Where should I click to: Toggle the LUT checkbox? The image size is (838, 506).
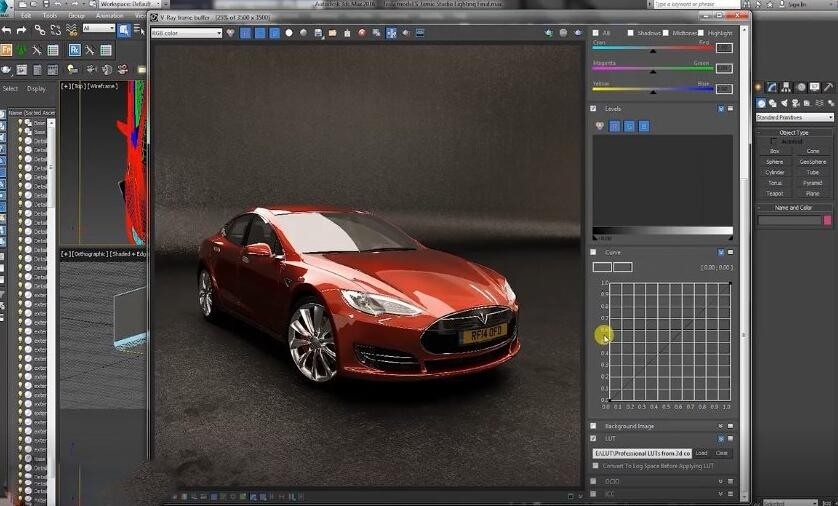coord(593,439)
